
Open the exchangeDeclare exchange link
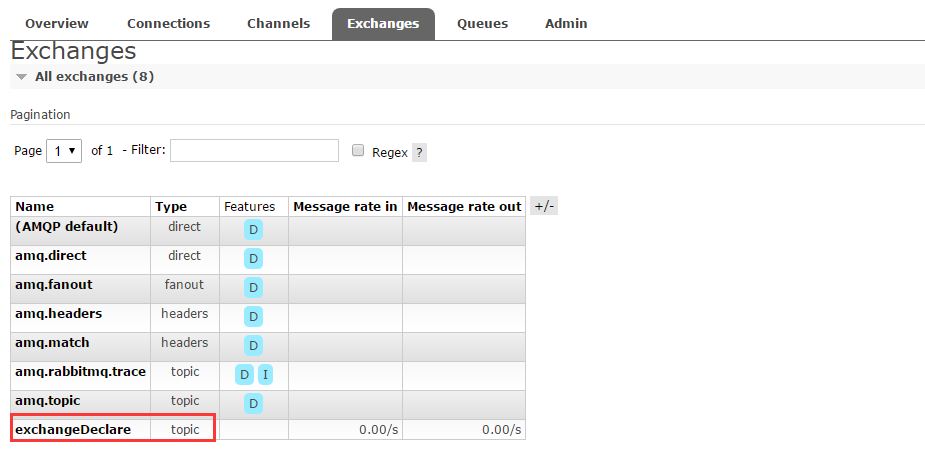(x=73, y=430)
